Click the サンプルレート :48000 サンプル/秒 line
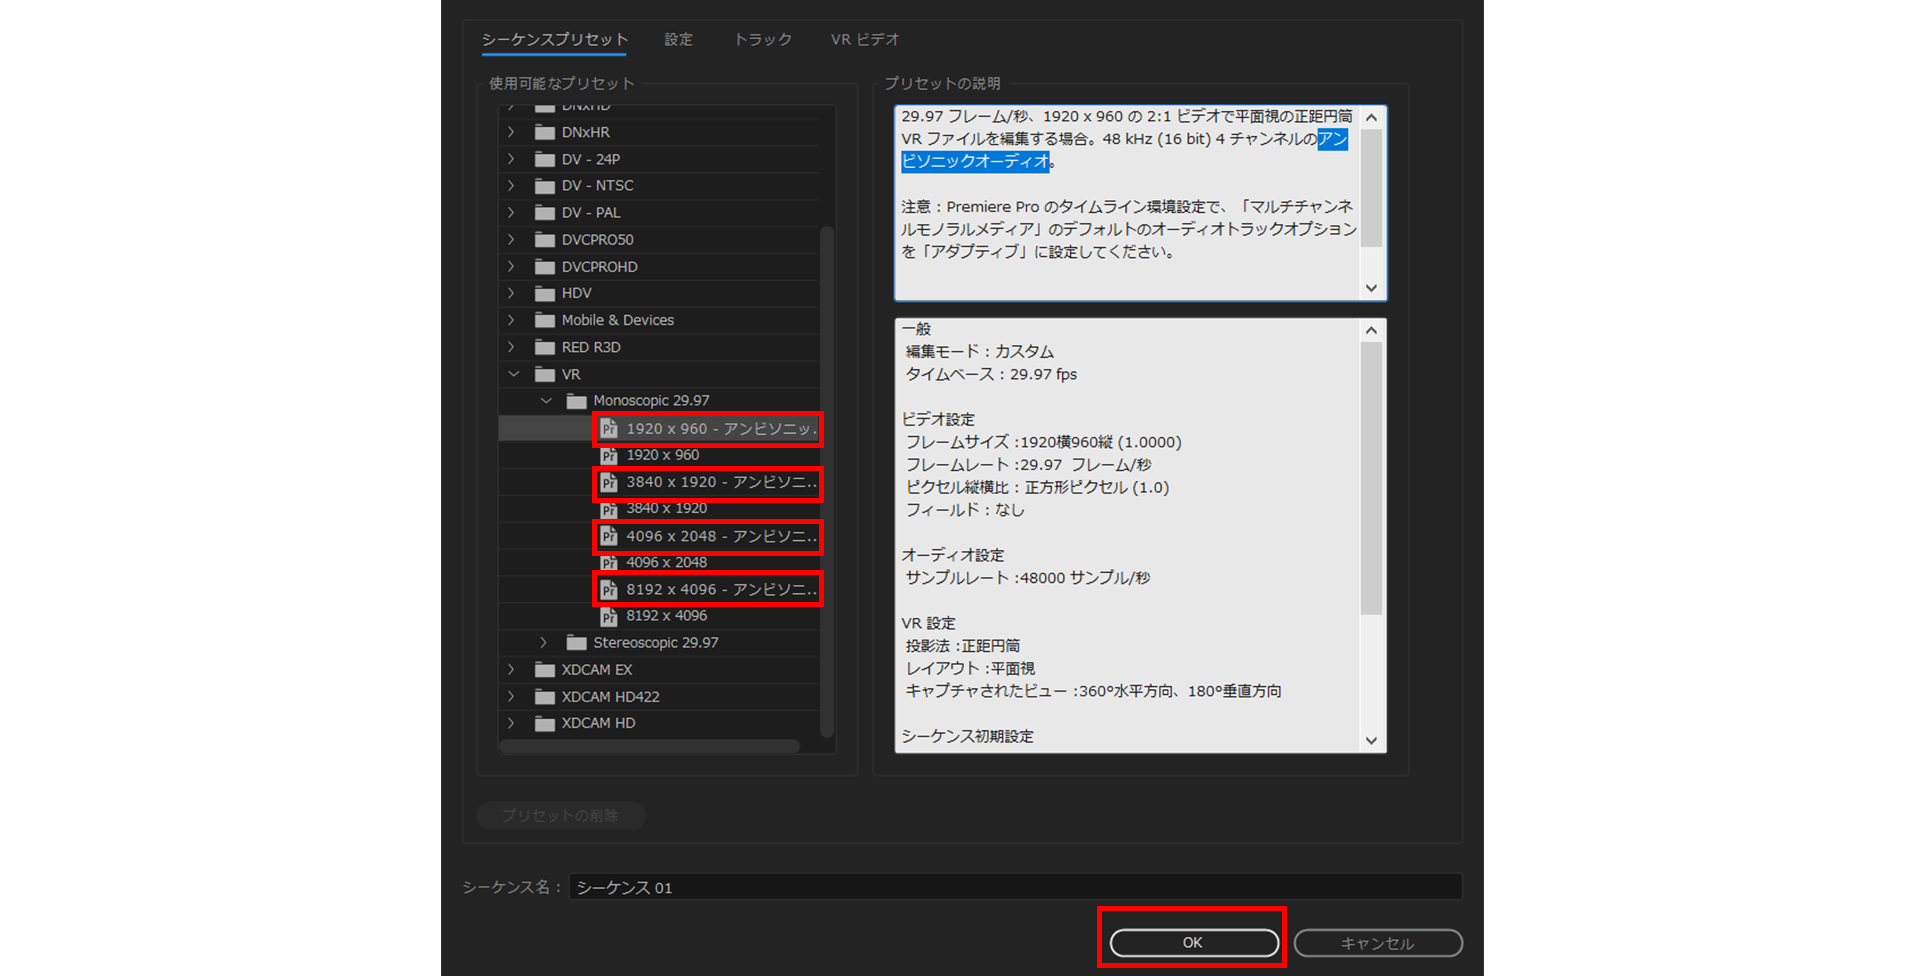The width and height of the screenshot is (1920, 976). point(1028,578)
